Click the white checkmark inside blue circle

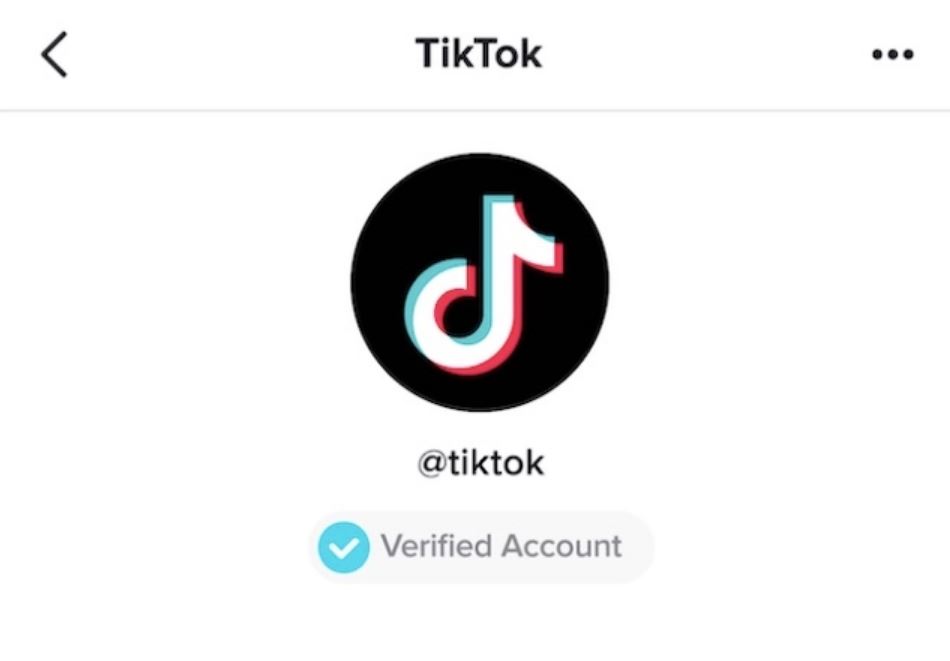(344, 548)
